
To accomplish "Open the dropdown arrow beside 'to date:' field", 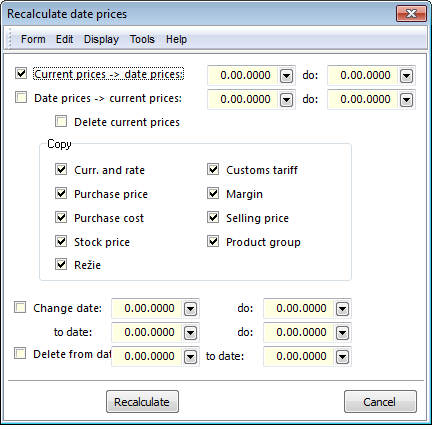I will [x=190, y=333].
